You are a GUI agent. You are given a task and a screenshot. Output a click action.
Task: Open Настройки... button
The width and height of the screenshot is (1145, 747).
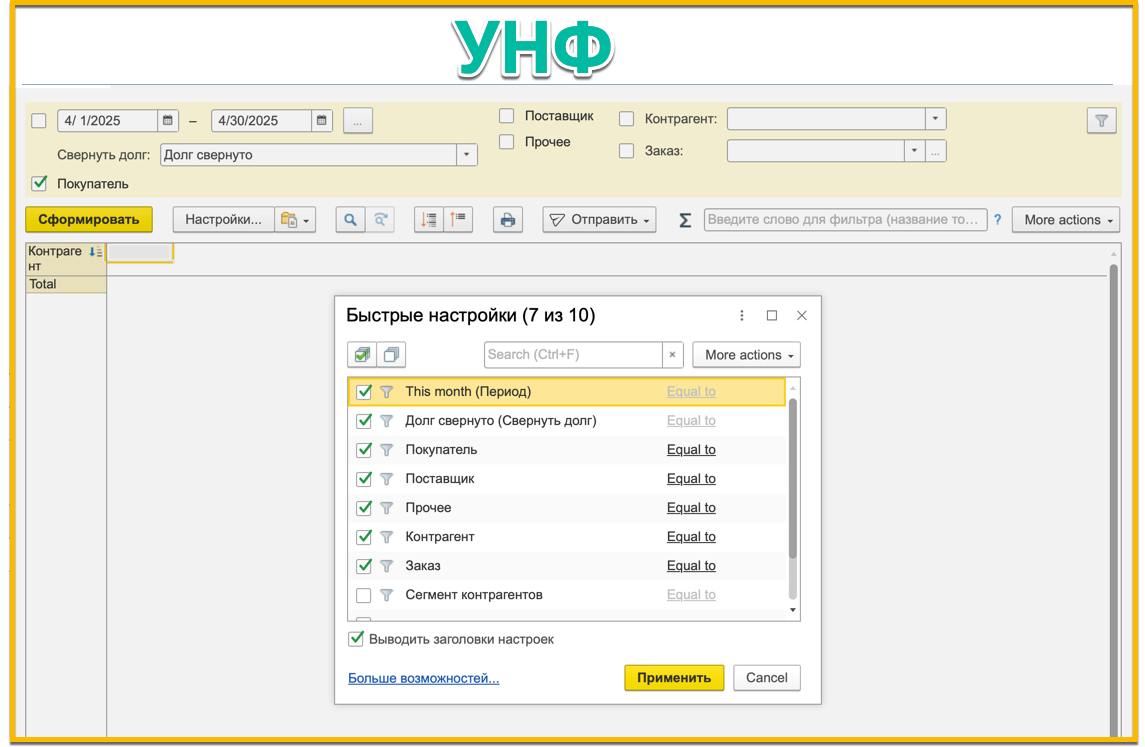pyautogui.click(x=223, y=220)
